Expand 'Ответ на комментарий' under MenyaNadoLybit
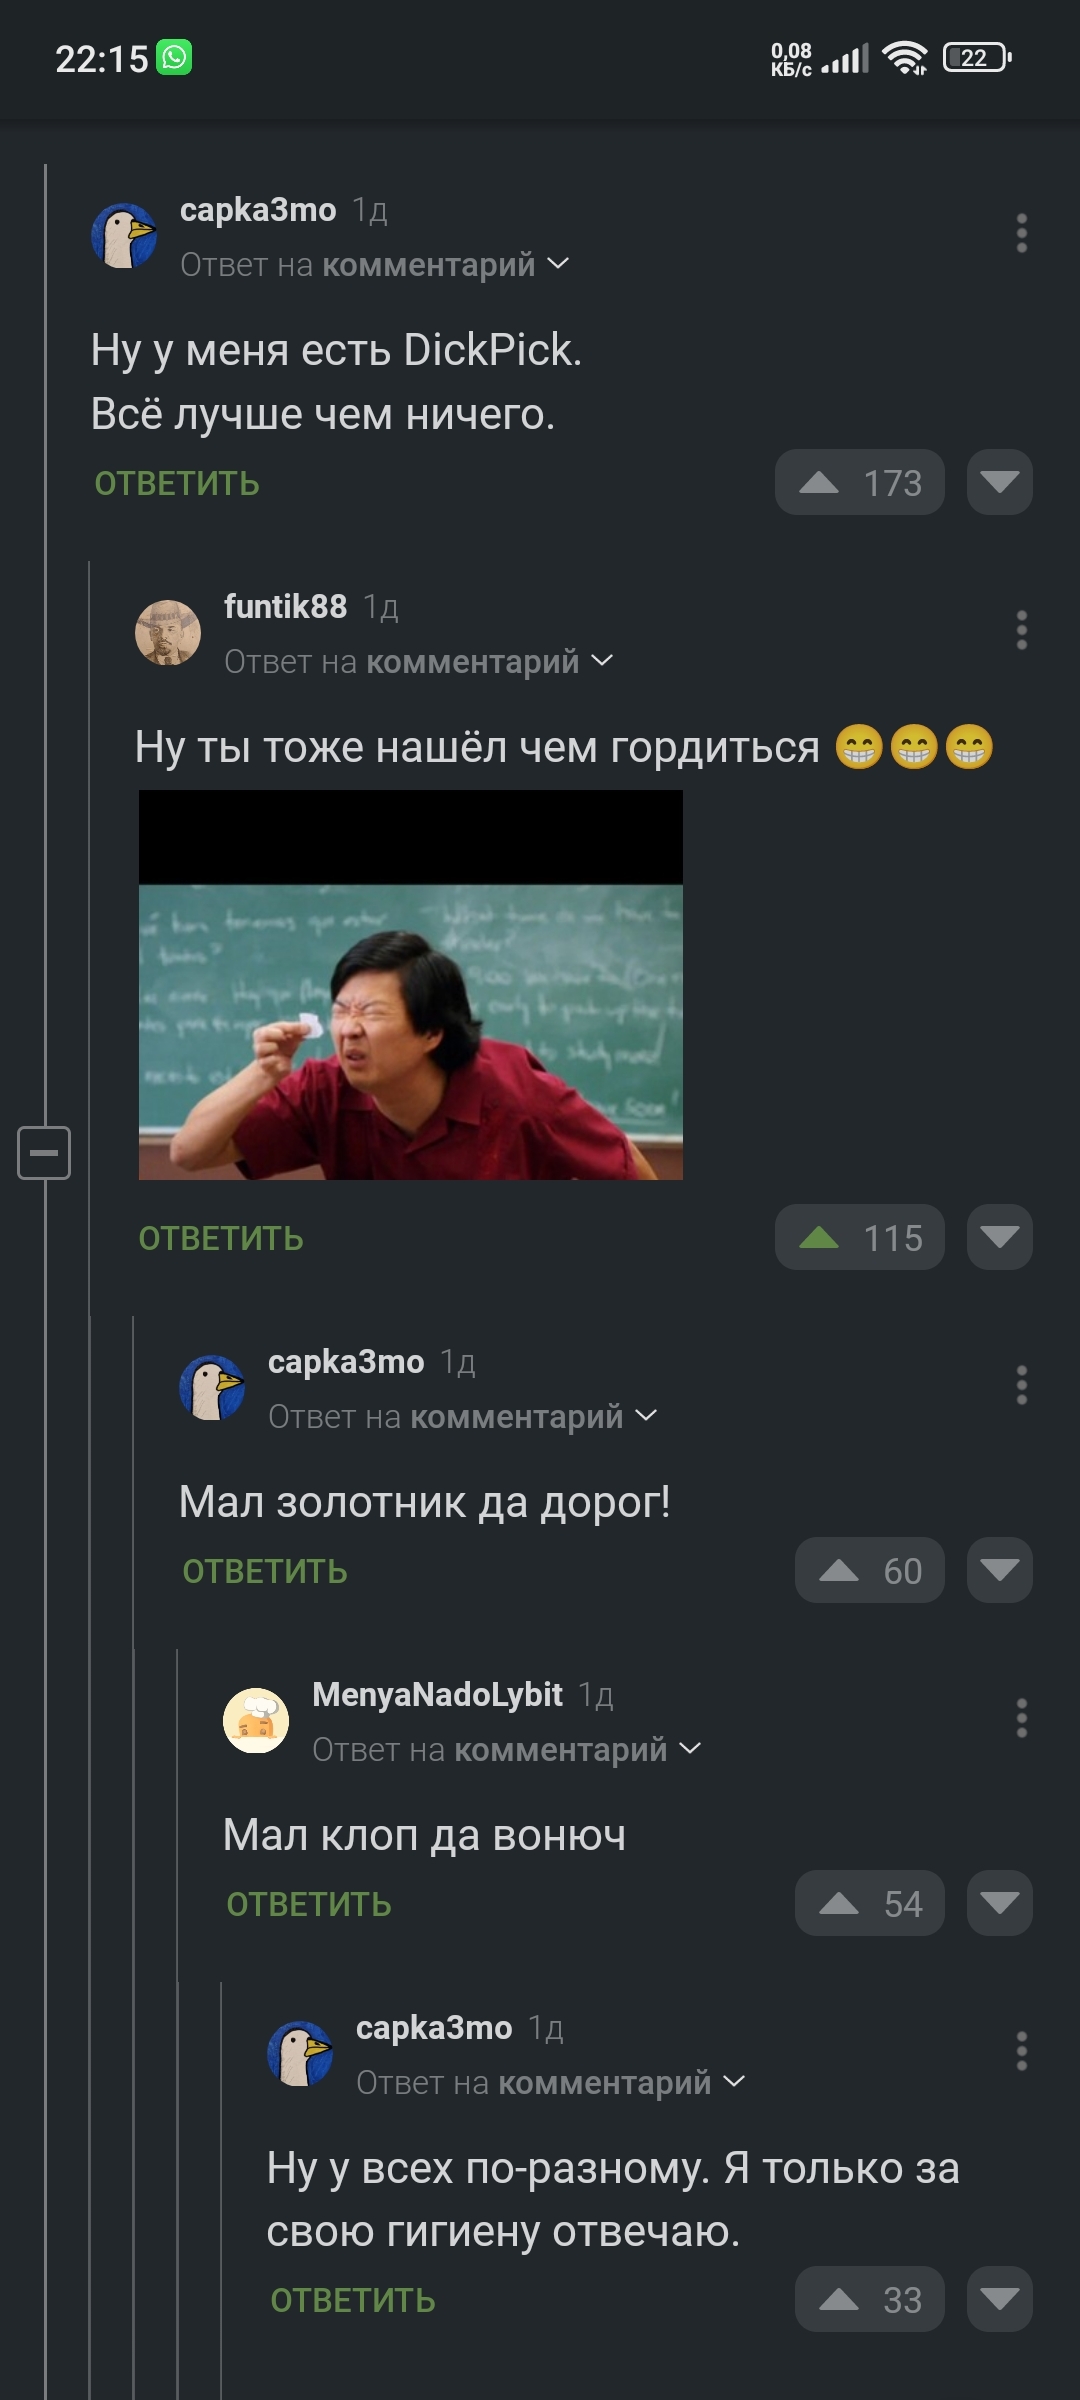This screenshot has width=1080, height=2400. pos(507,1750)
